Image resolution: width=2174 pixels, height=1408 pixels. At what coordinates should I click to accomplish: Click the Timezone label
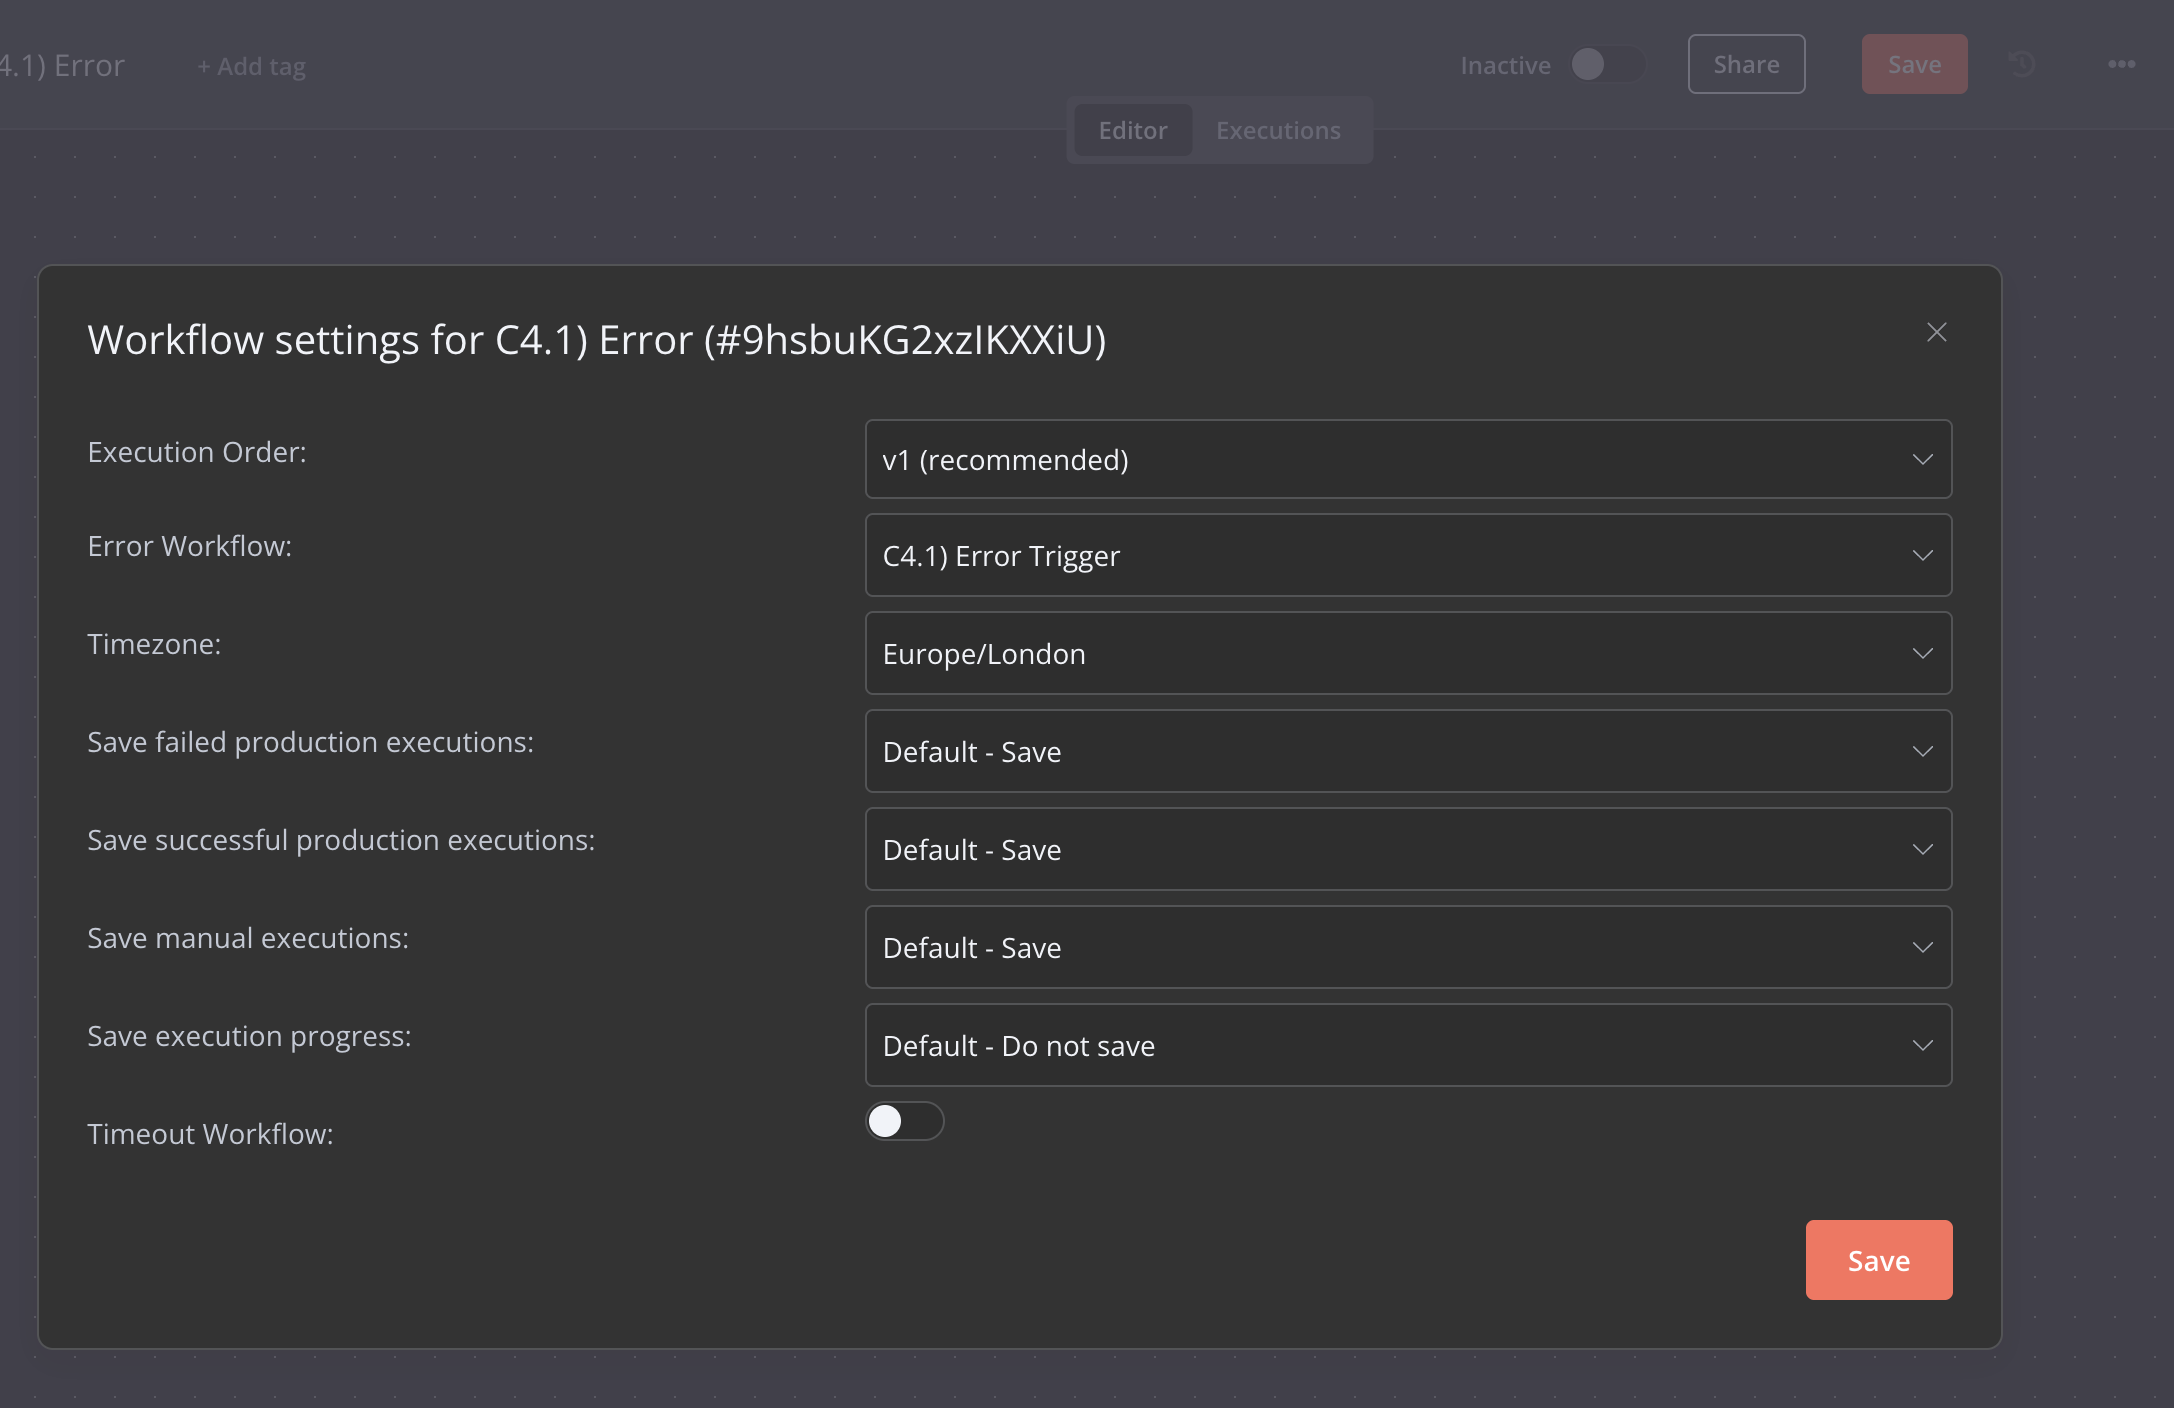[154, 644]
